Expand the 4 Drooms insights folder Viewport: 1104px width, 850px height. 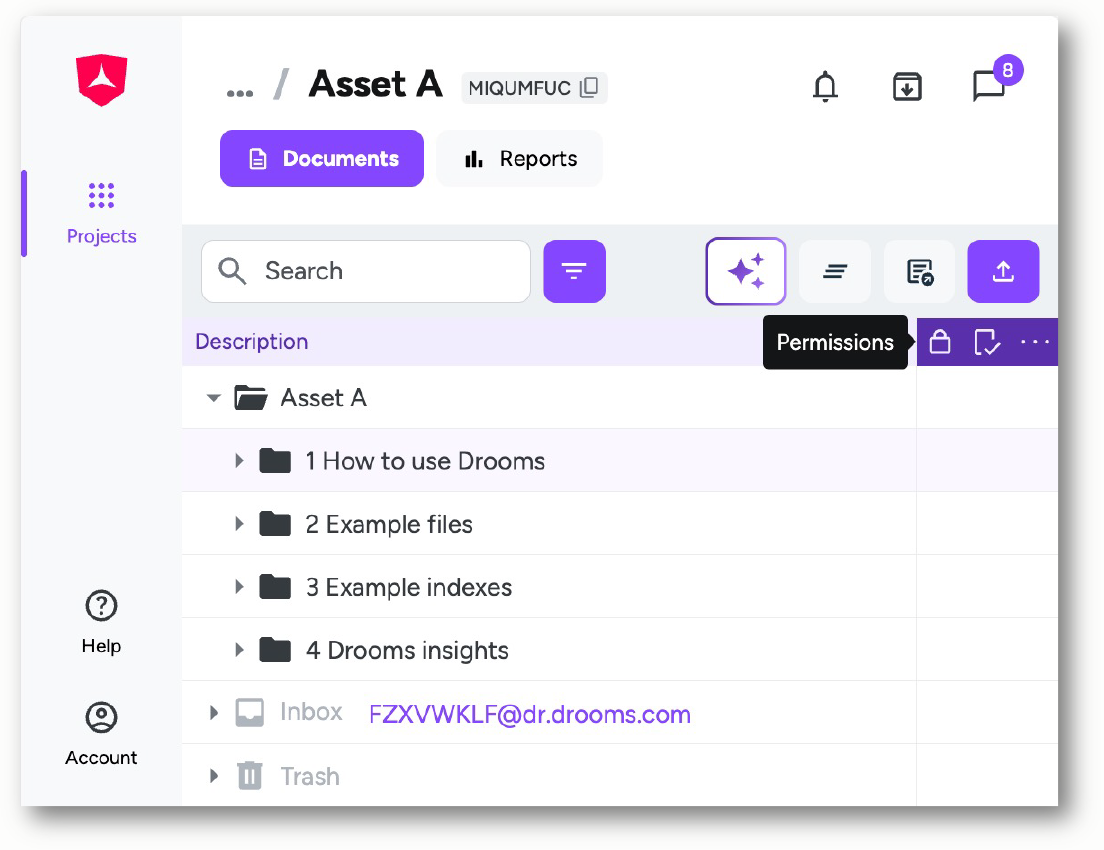(x=239, y=650)
